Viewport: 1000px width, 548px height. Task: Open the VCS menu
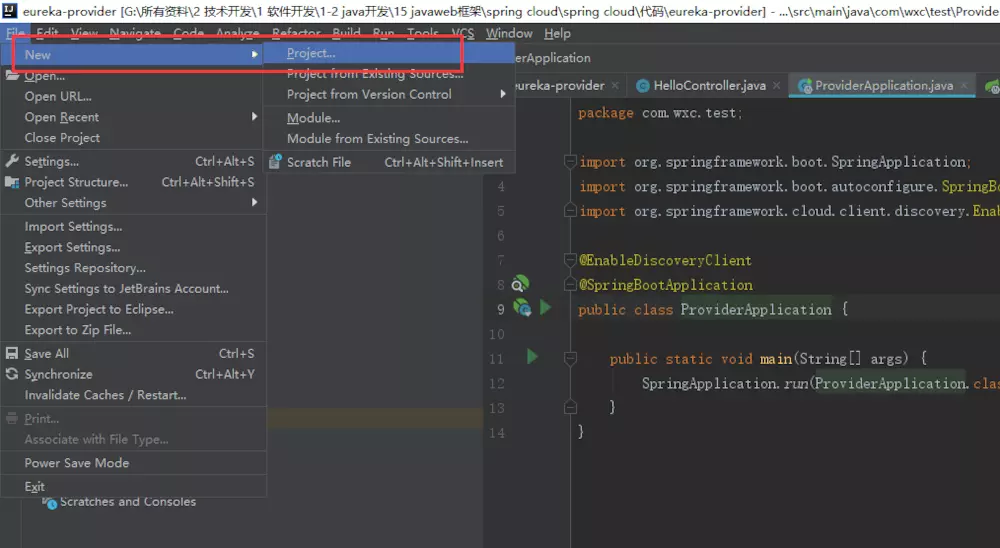(x=463, y=33)
